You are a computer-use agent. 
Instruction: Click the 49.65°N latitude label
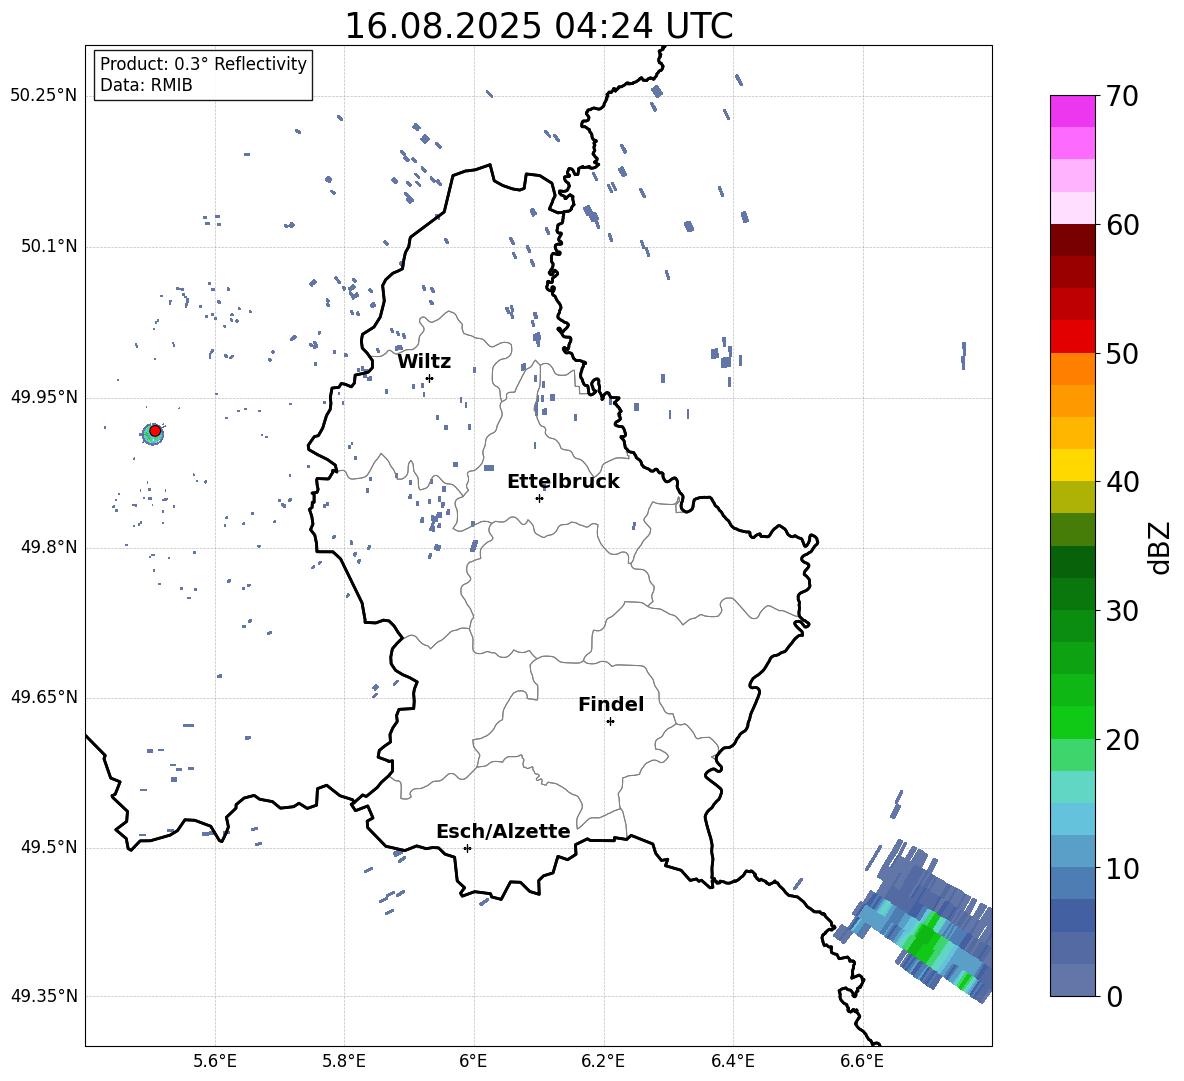pos(44,697)
